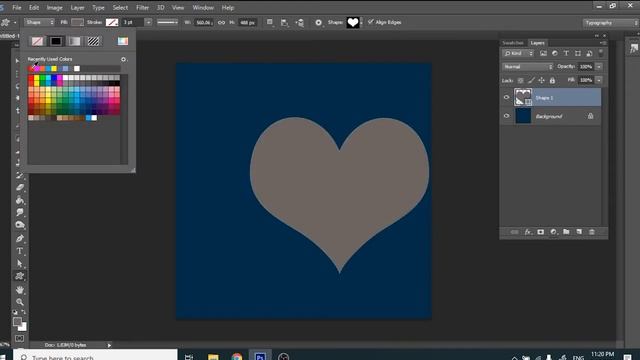Click Add layer mask icon
640x360 pixels.
pos(541,232)
